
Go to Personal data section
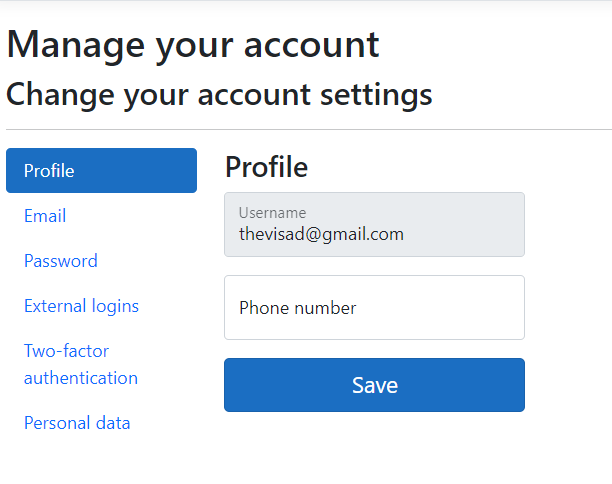tap(77, 423)
